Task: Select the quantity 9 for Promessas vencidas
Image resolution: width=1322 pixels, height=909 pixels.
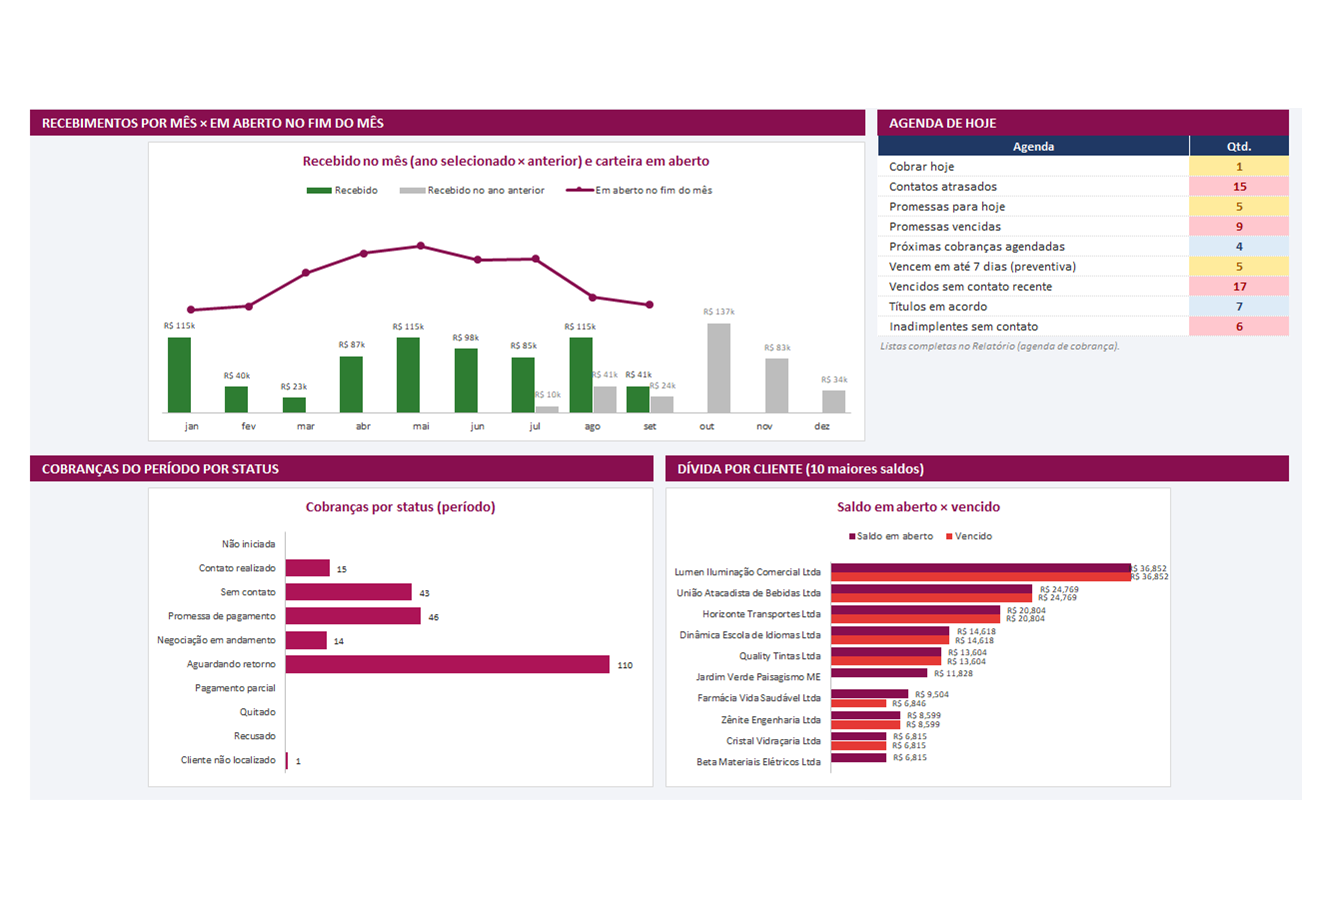Action: (x=1239, y=227)
